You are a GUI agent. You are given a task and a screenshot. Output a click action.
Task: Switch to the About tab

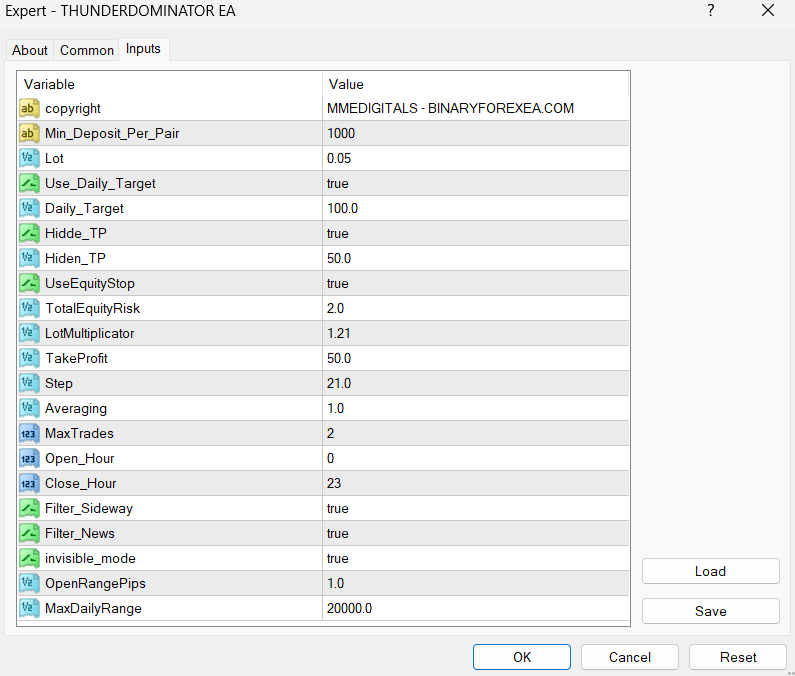tap(30, 50)
